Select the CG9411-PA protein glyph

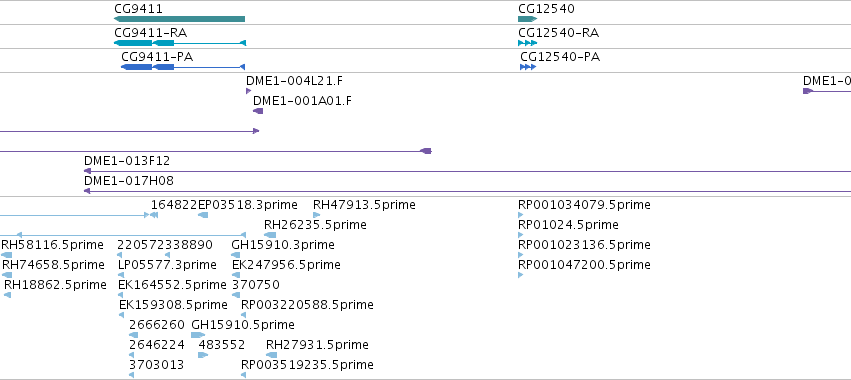(183, 67)
